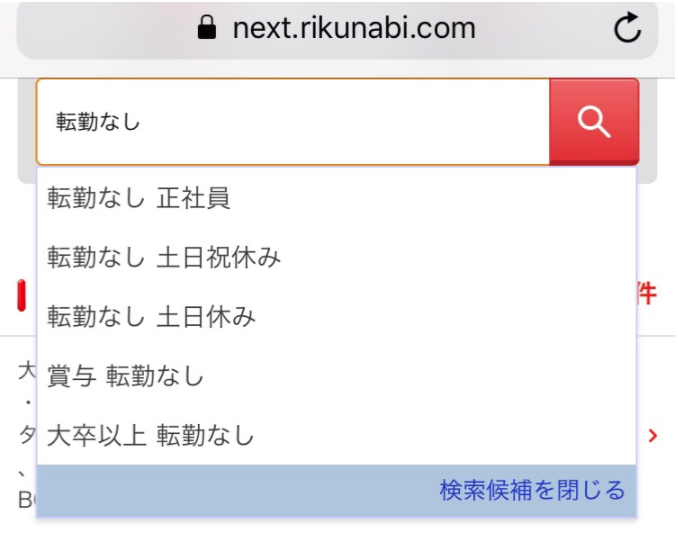Pick the 大卒以上 転勤なし suggestion
The height and width of the screenshot is (543, 678).
coord(336,435)
